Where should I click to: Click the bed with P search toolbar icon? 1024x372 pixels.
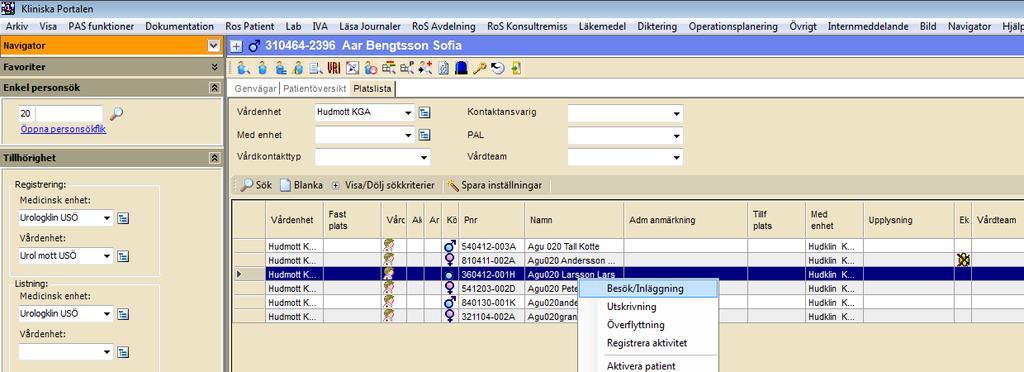[x=407, y=68]
